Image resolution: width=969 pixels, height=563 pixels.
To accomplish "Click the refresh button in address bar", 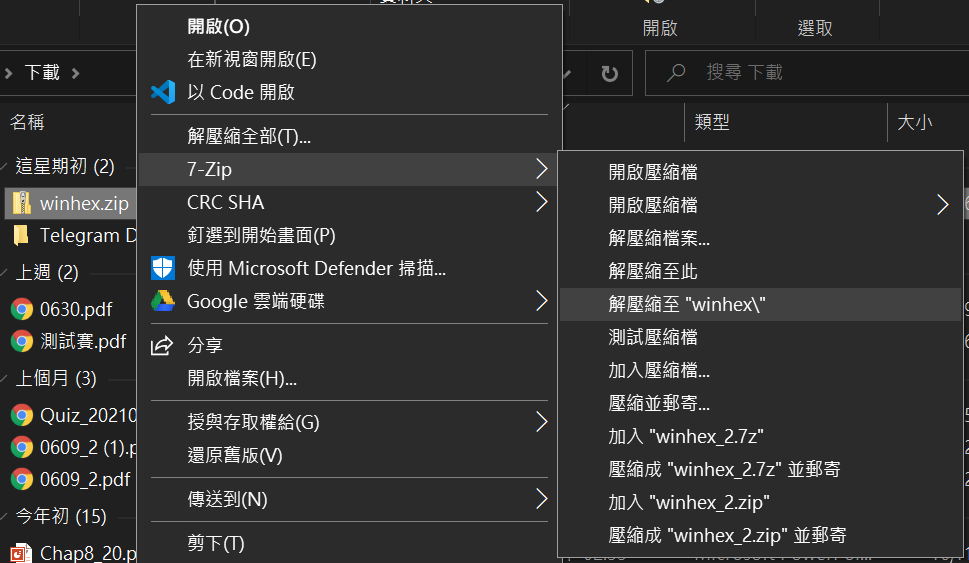I will [609, 73].
